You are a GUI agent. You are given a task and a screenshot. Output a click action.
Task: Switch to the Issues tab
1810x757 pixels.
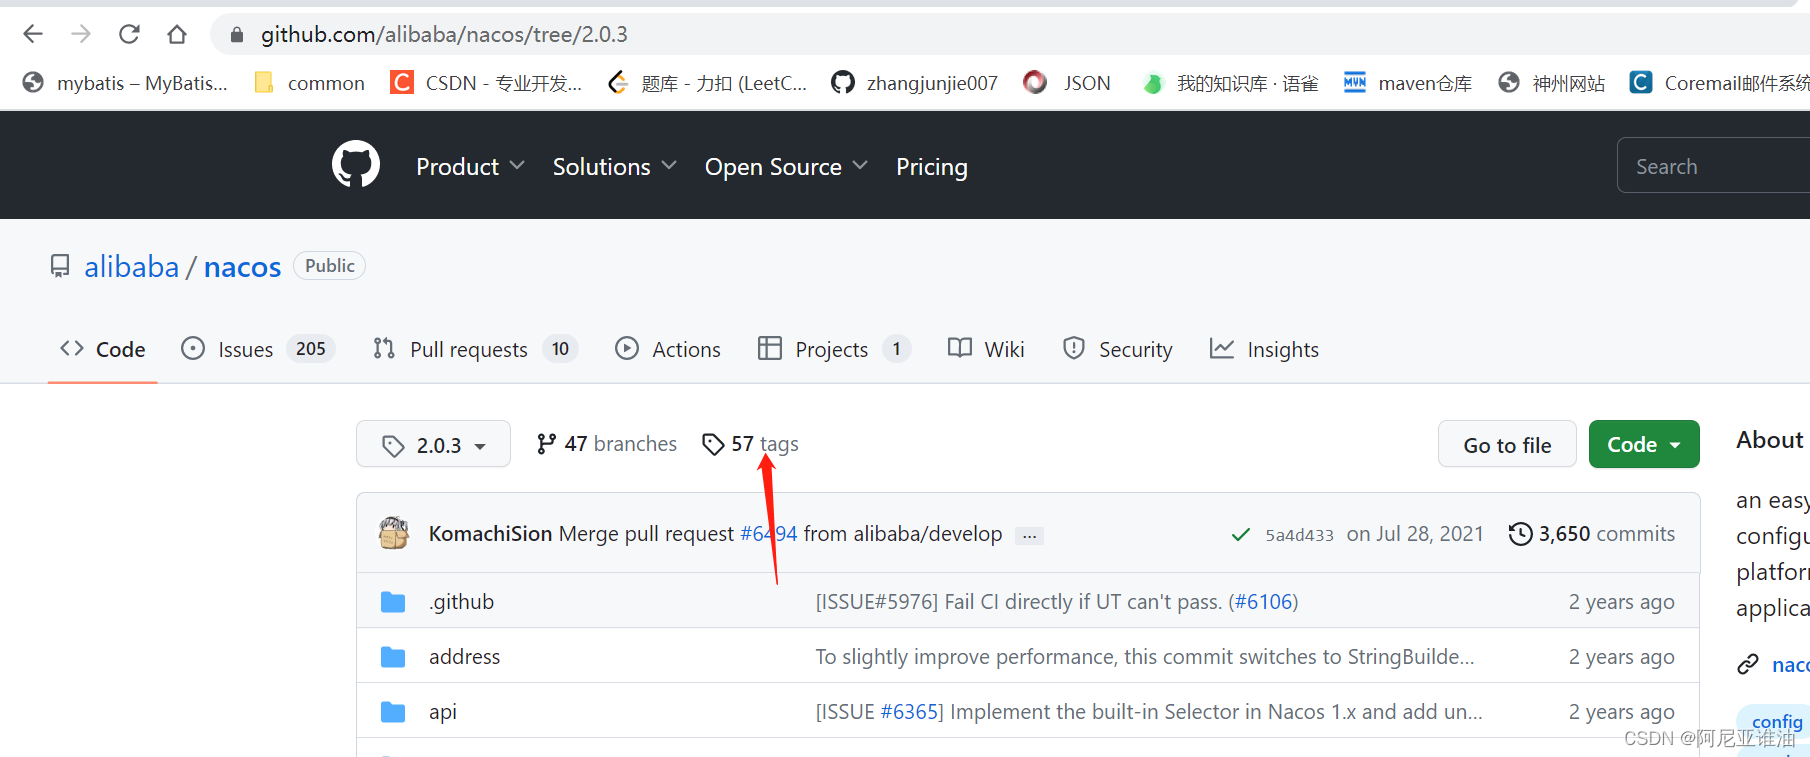[257, 349]
